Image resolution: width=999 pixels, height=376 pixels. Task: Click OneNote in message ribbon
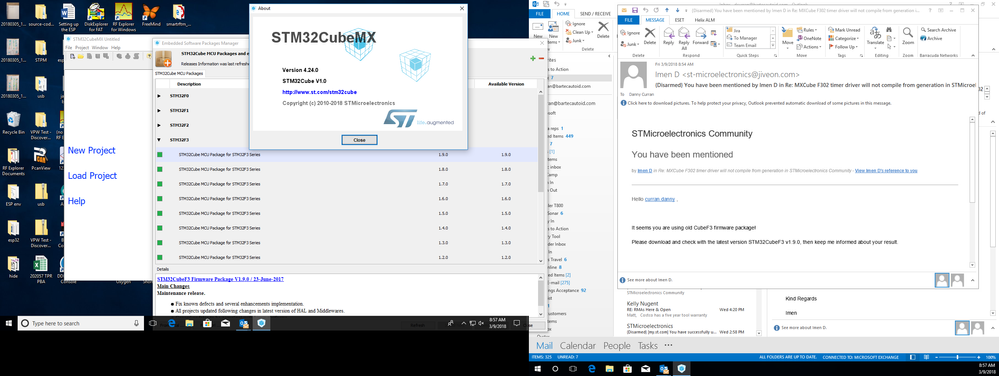(809, 38)
